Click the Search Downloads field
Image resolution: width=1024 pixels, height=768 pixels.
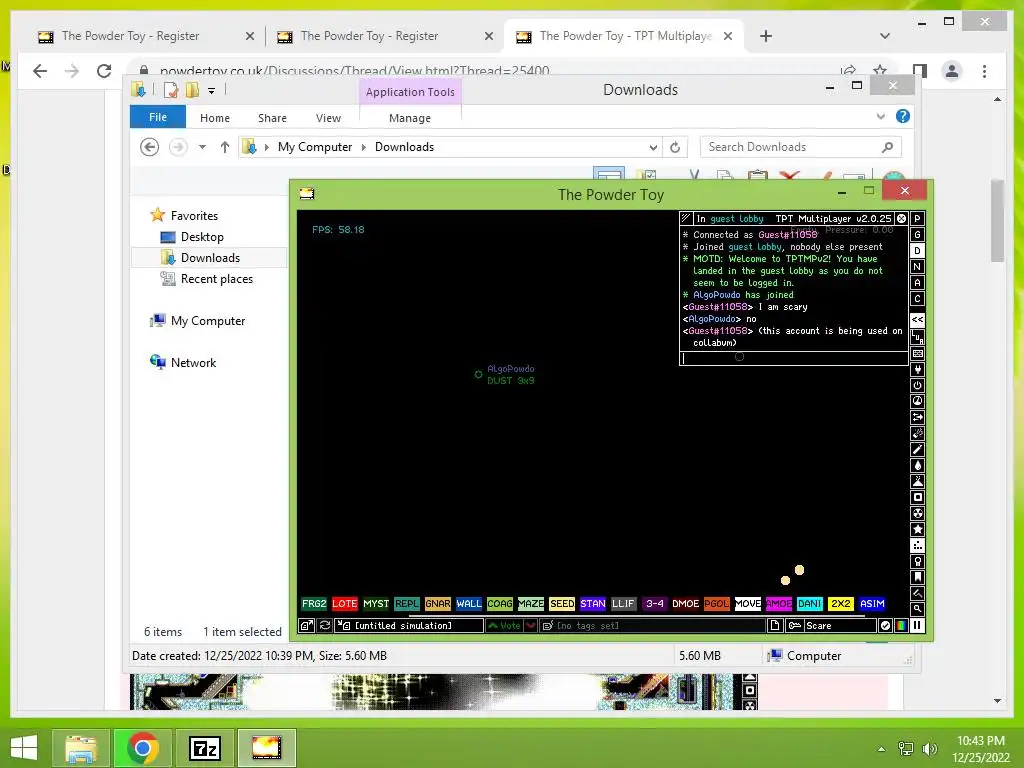click(801, 147)
